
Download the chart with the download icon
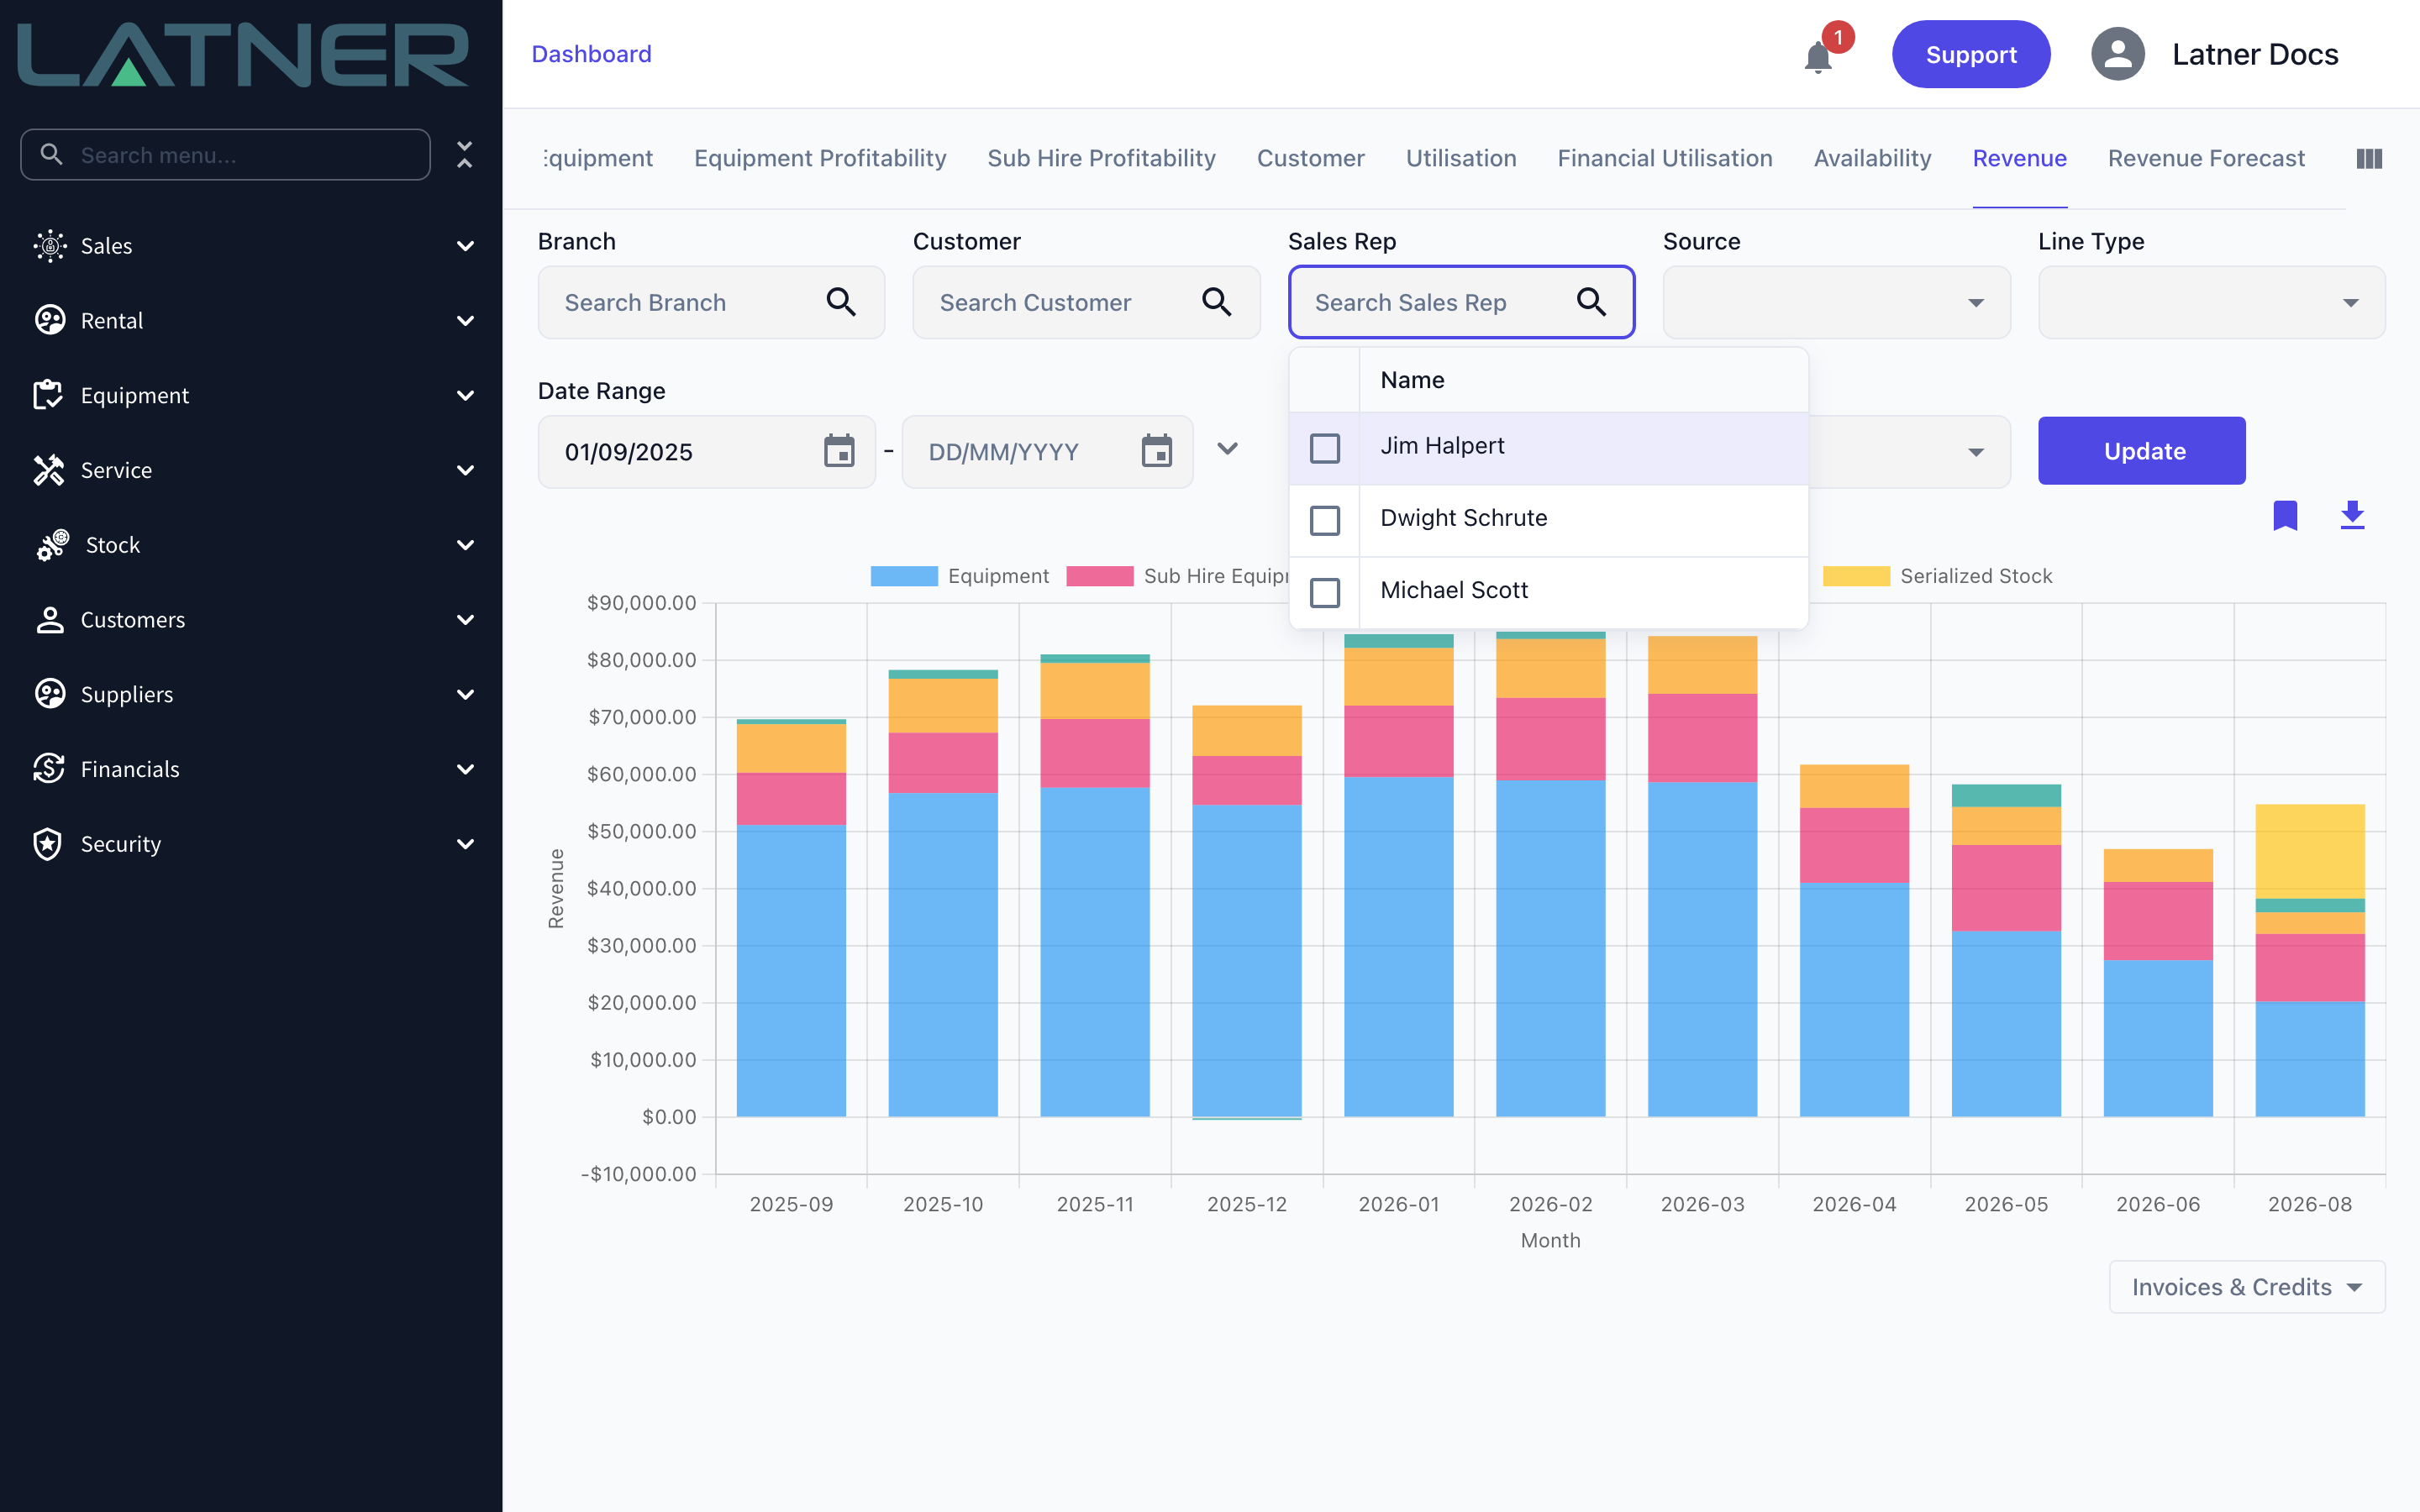click(2353, 515)
